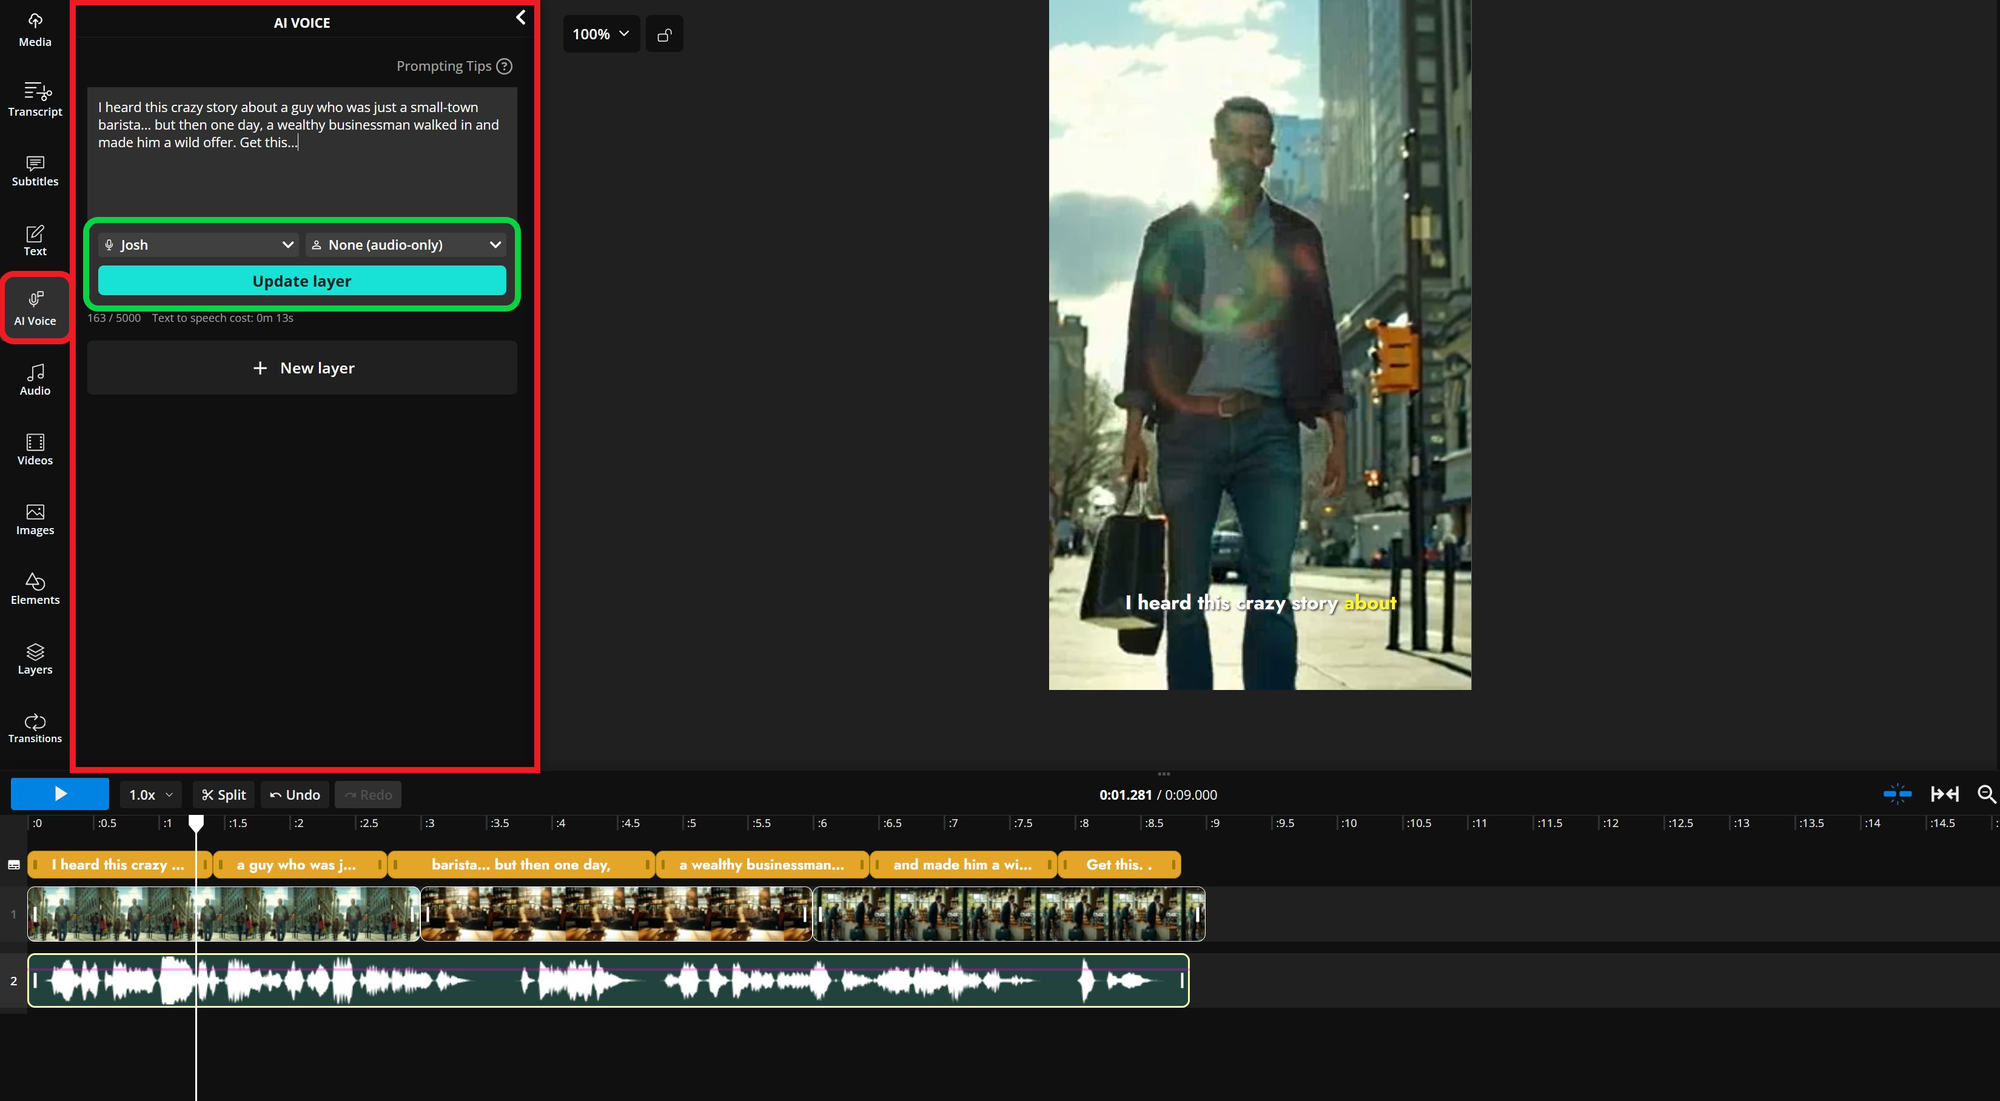Open the Josh voice dropdown
Image resolution: width=2000 pixels, height=1101 pixels.
197,244
